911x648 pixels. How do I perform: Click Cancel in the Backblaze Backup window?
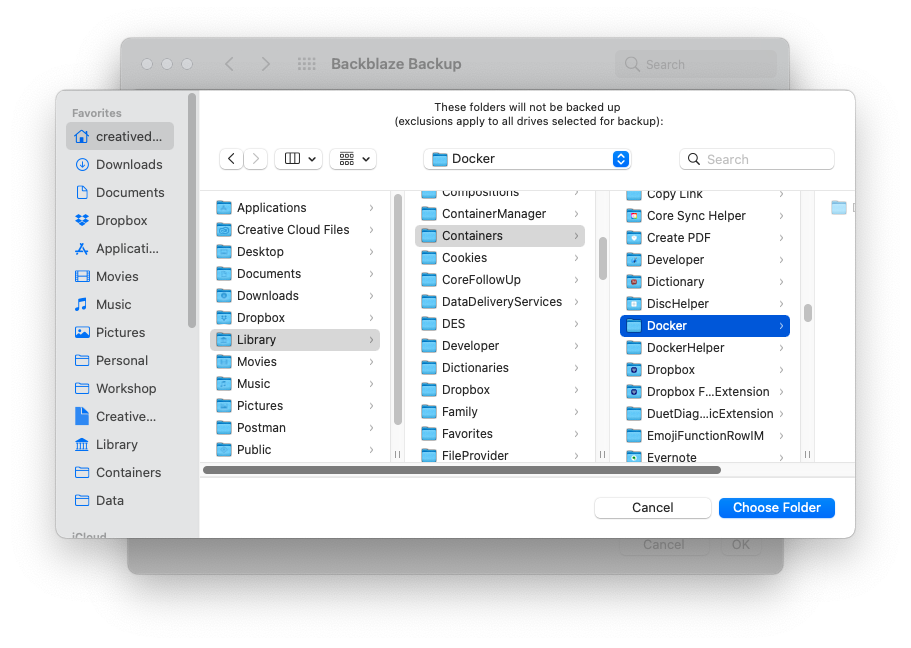(663, 545)
